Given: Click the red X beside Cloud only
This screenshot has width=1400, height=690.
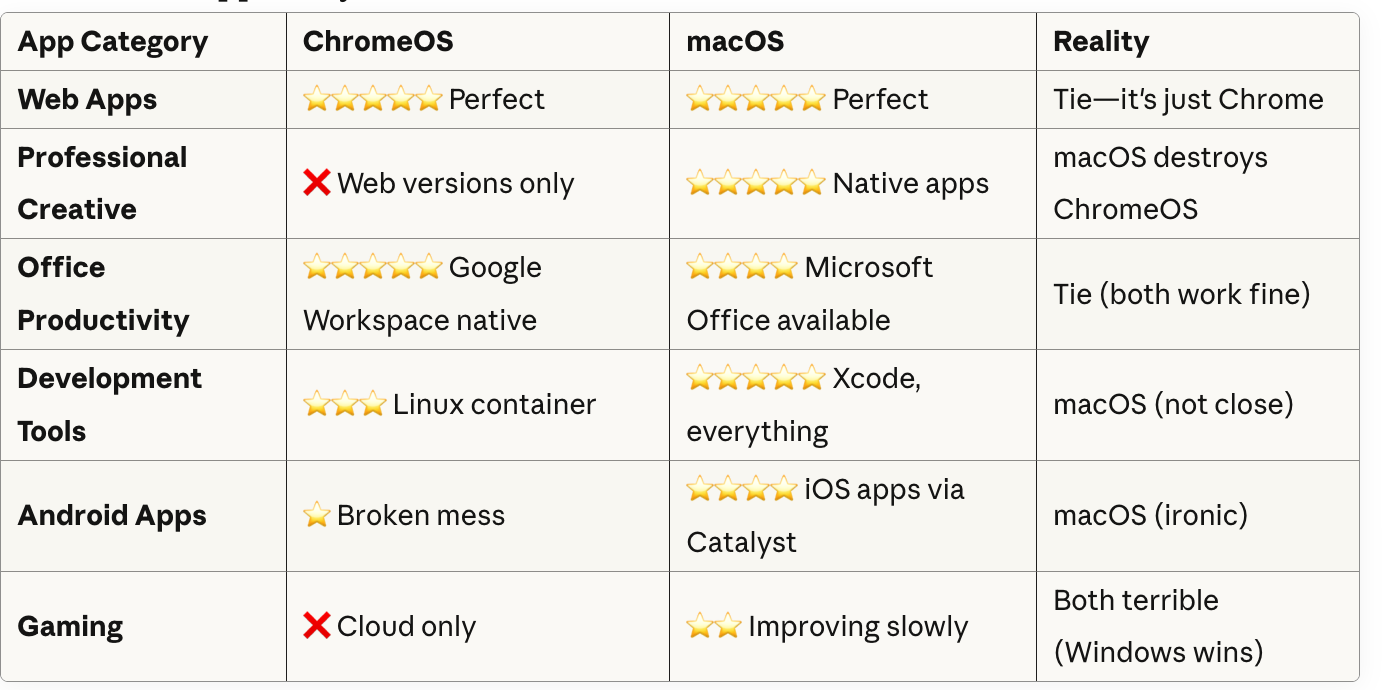Looking at the screenshot, I should [317, 626].
